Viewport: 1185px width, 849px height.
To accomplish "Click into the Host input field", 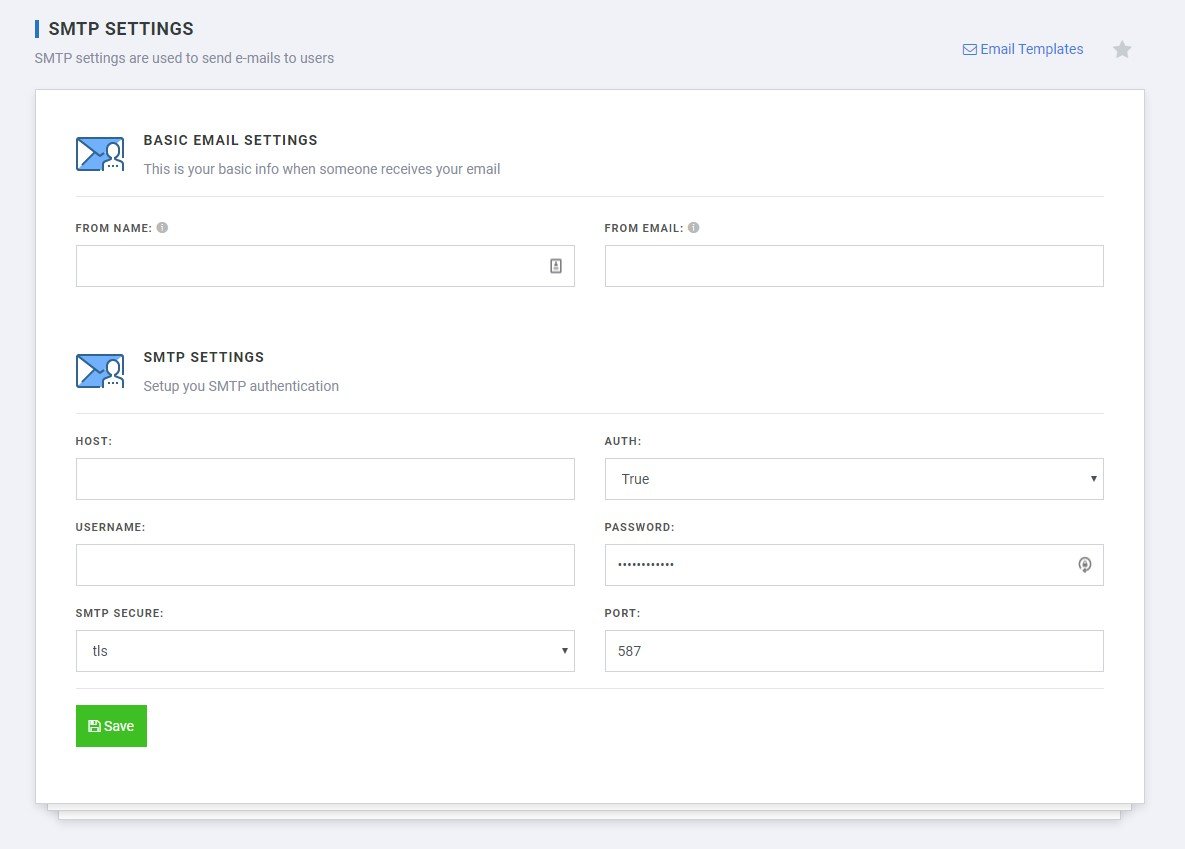I will point(325,479).
